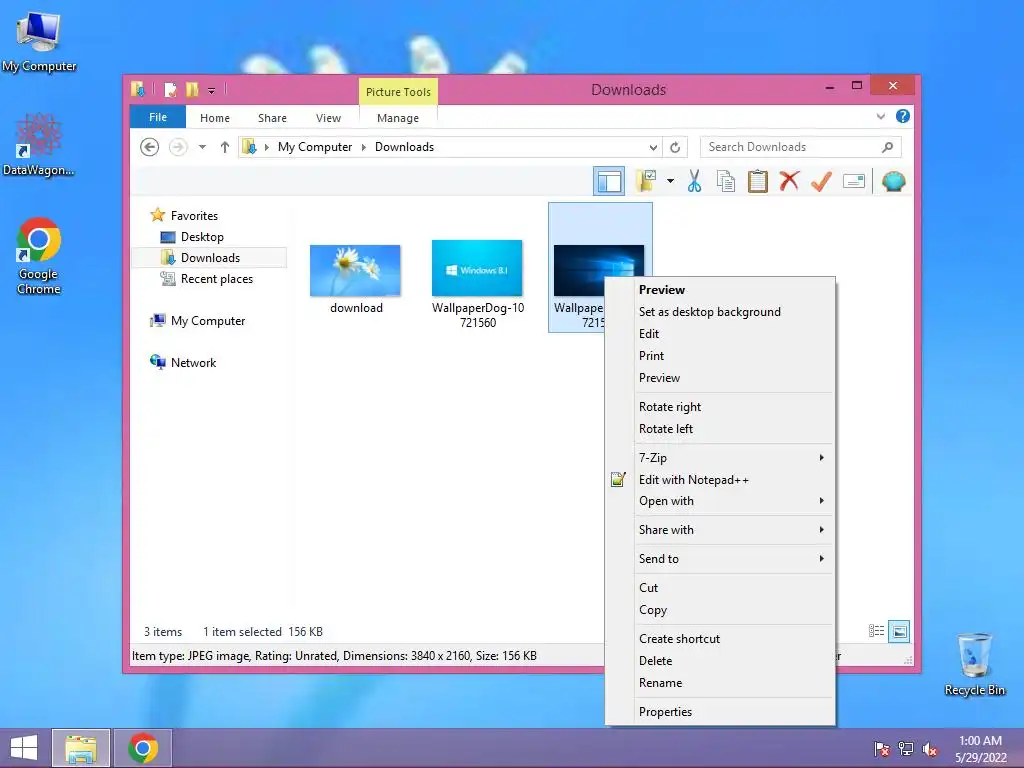The height and width of the screenshot is (768, 1024).
Task: Open the Help question mark icon
Action: click(x=903, y=116)
